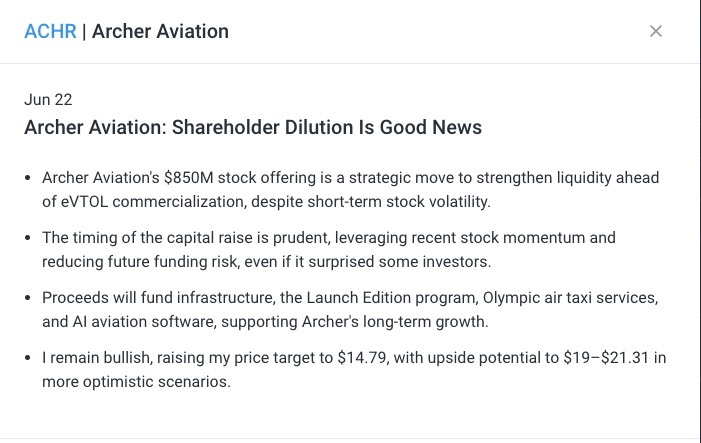Image resolution: width=701 pixels, height=443 pixels.
Task: Click the $19–$21.31 upside range text
Action: point(606,358)
